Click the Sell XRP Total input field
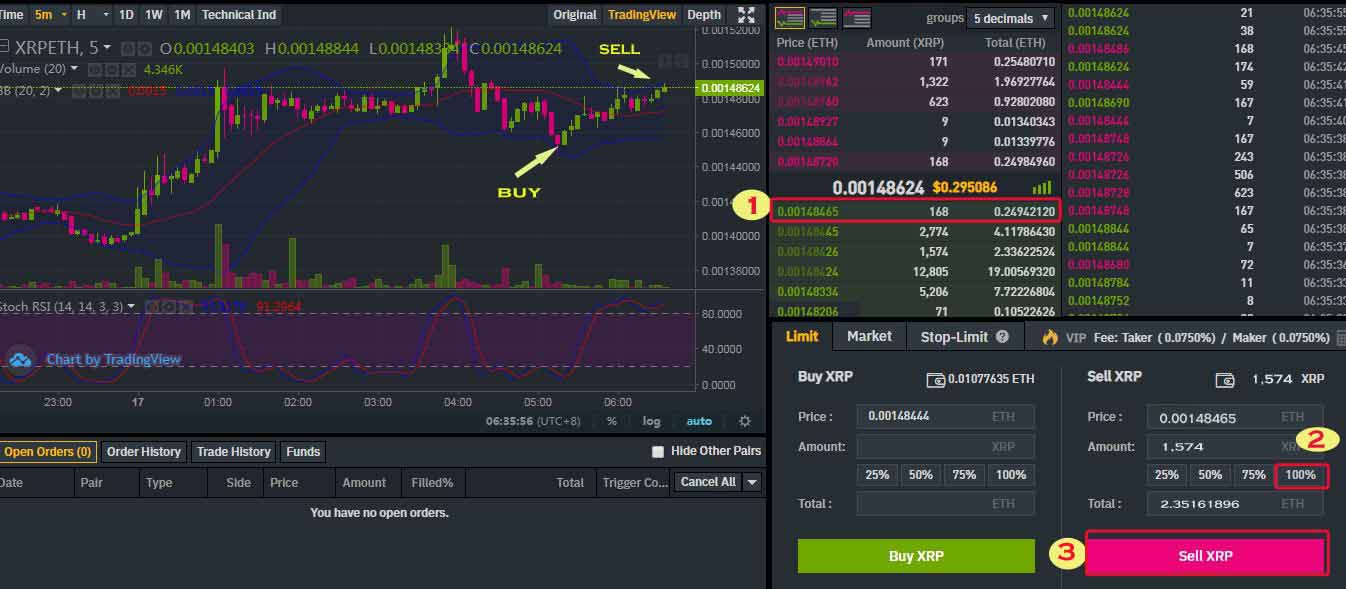 pyautogui.click(x=1235, y=504)
